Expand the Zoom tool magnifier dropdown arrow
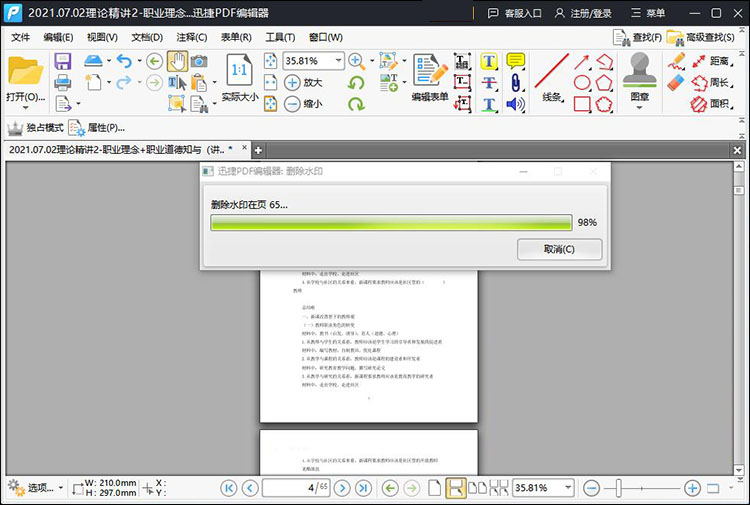750x505 pixels. coord(372,61)
